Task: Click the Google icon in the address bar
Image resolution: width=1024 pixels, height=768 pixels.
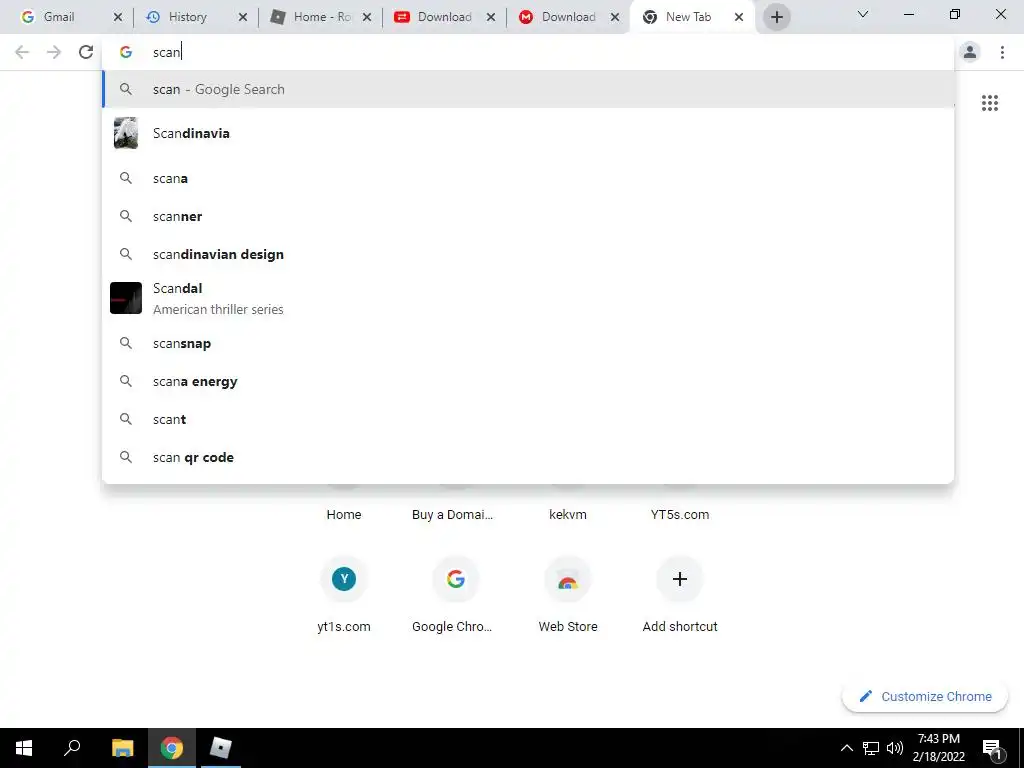Action: click(x=126, y=52)
